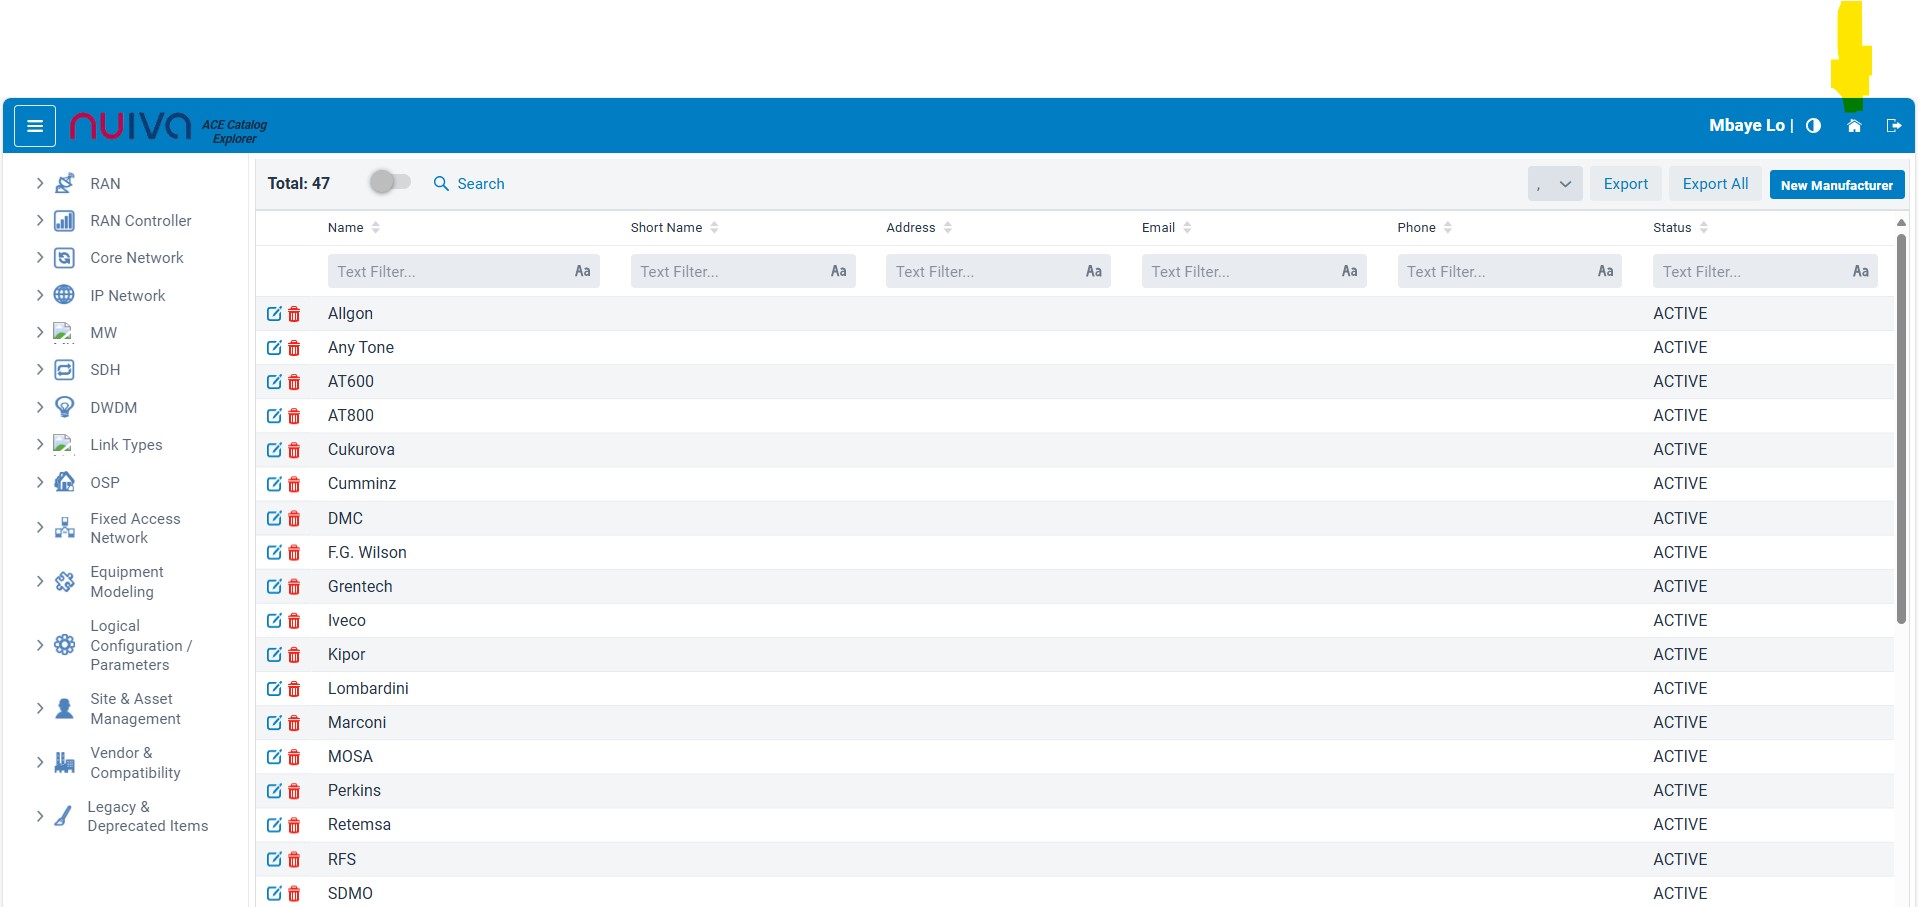Expand the RAN Controller tree item
Screen dimensions: 1918x907
pos(40,221)
